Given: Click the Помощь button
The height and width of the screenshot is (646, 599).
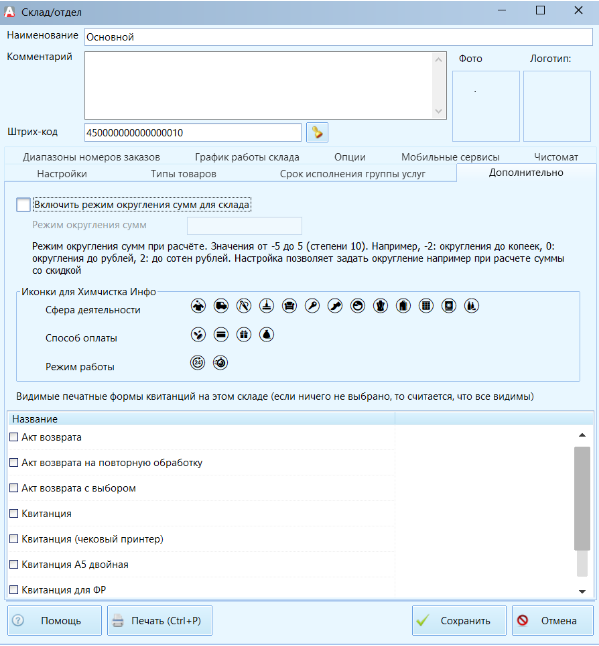Looking at the screenshot, I should [x=54, y=620].
